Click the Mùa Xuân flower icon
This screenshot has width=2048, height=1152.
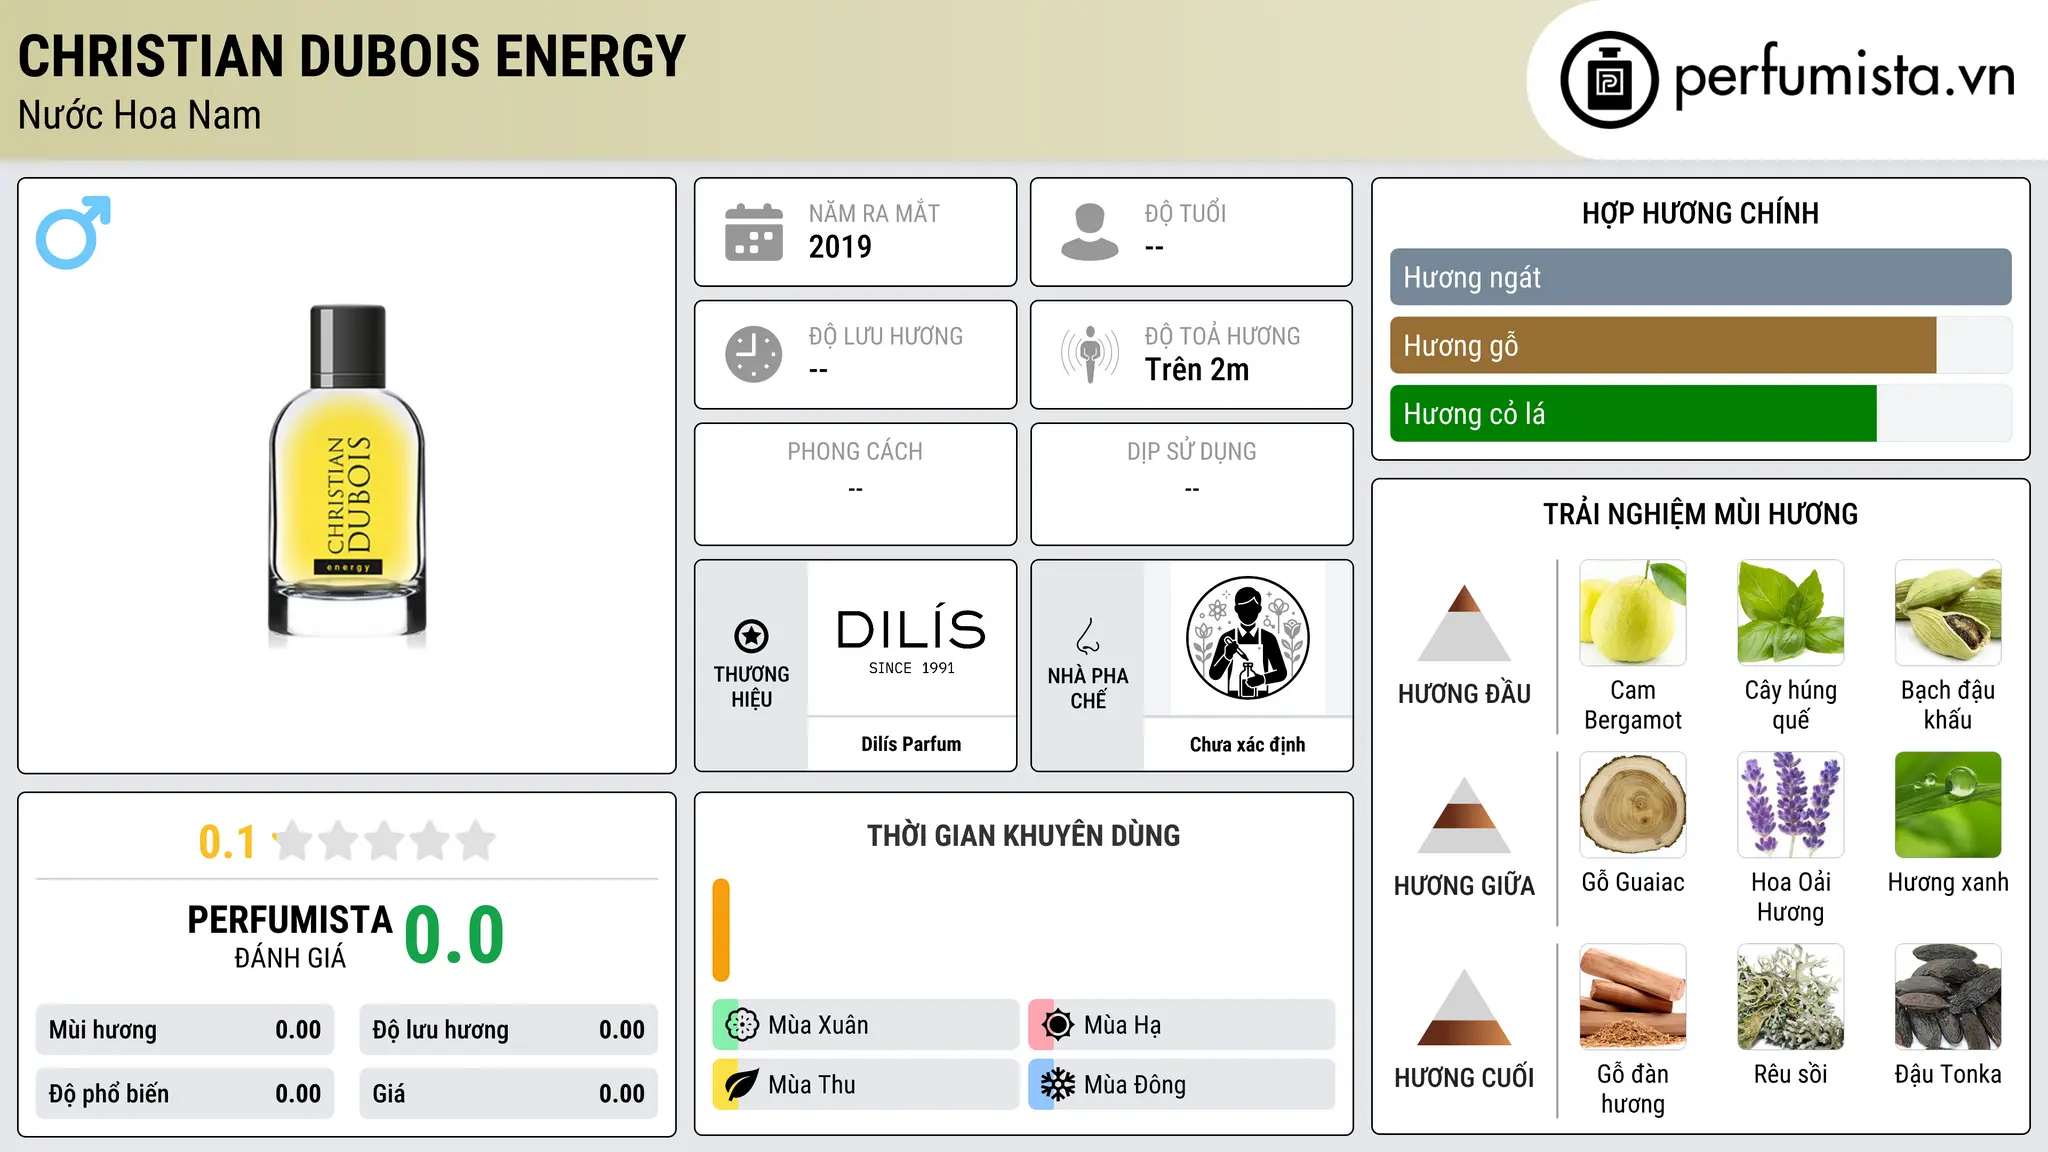(742, 1025)
